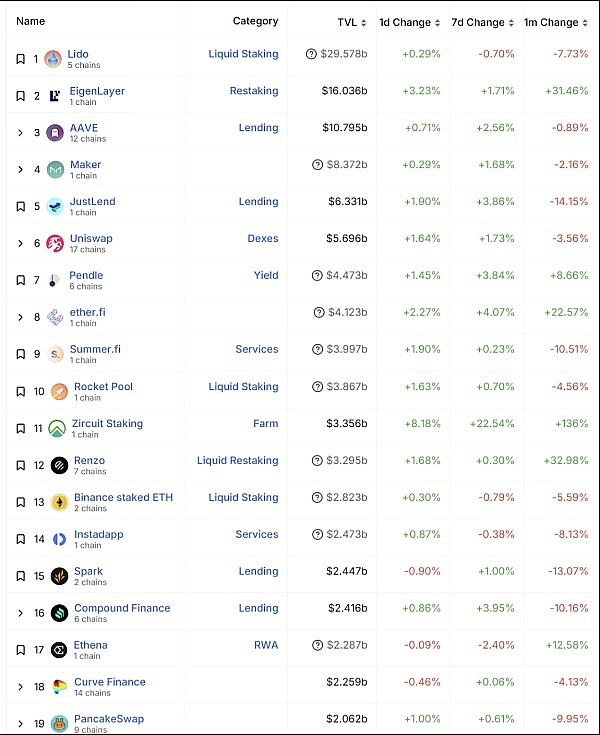Open the Liquid Restaking category link for Renzo
The width and height of the screenshot is (600, 735).
click(x=237, y=460)
